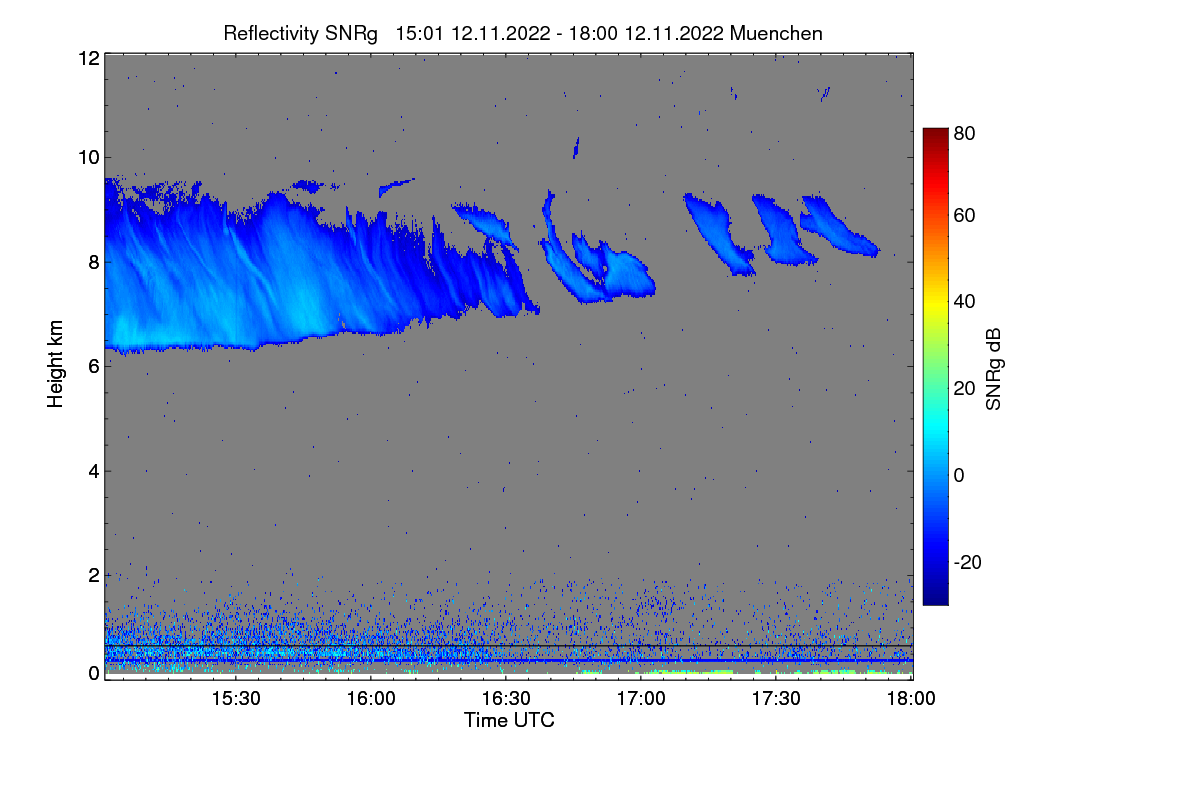1200x800 pixels.
Task: Click the colorbar value '40'
Action: pos(965,301)
